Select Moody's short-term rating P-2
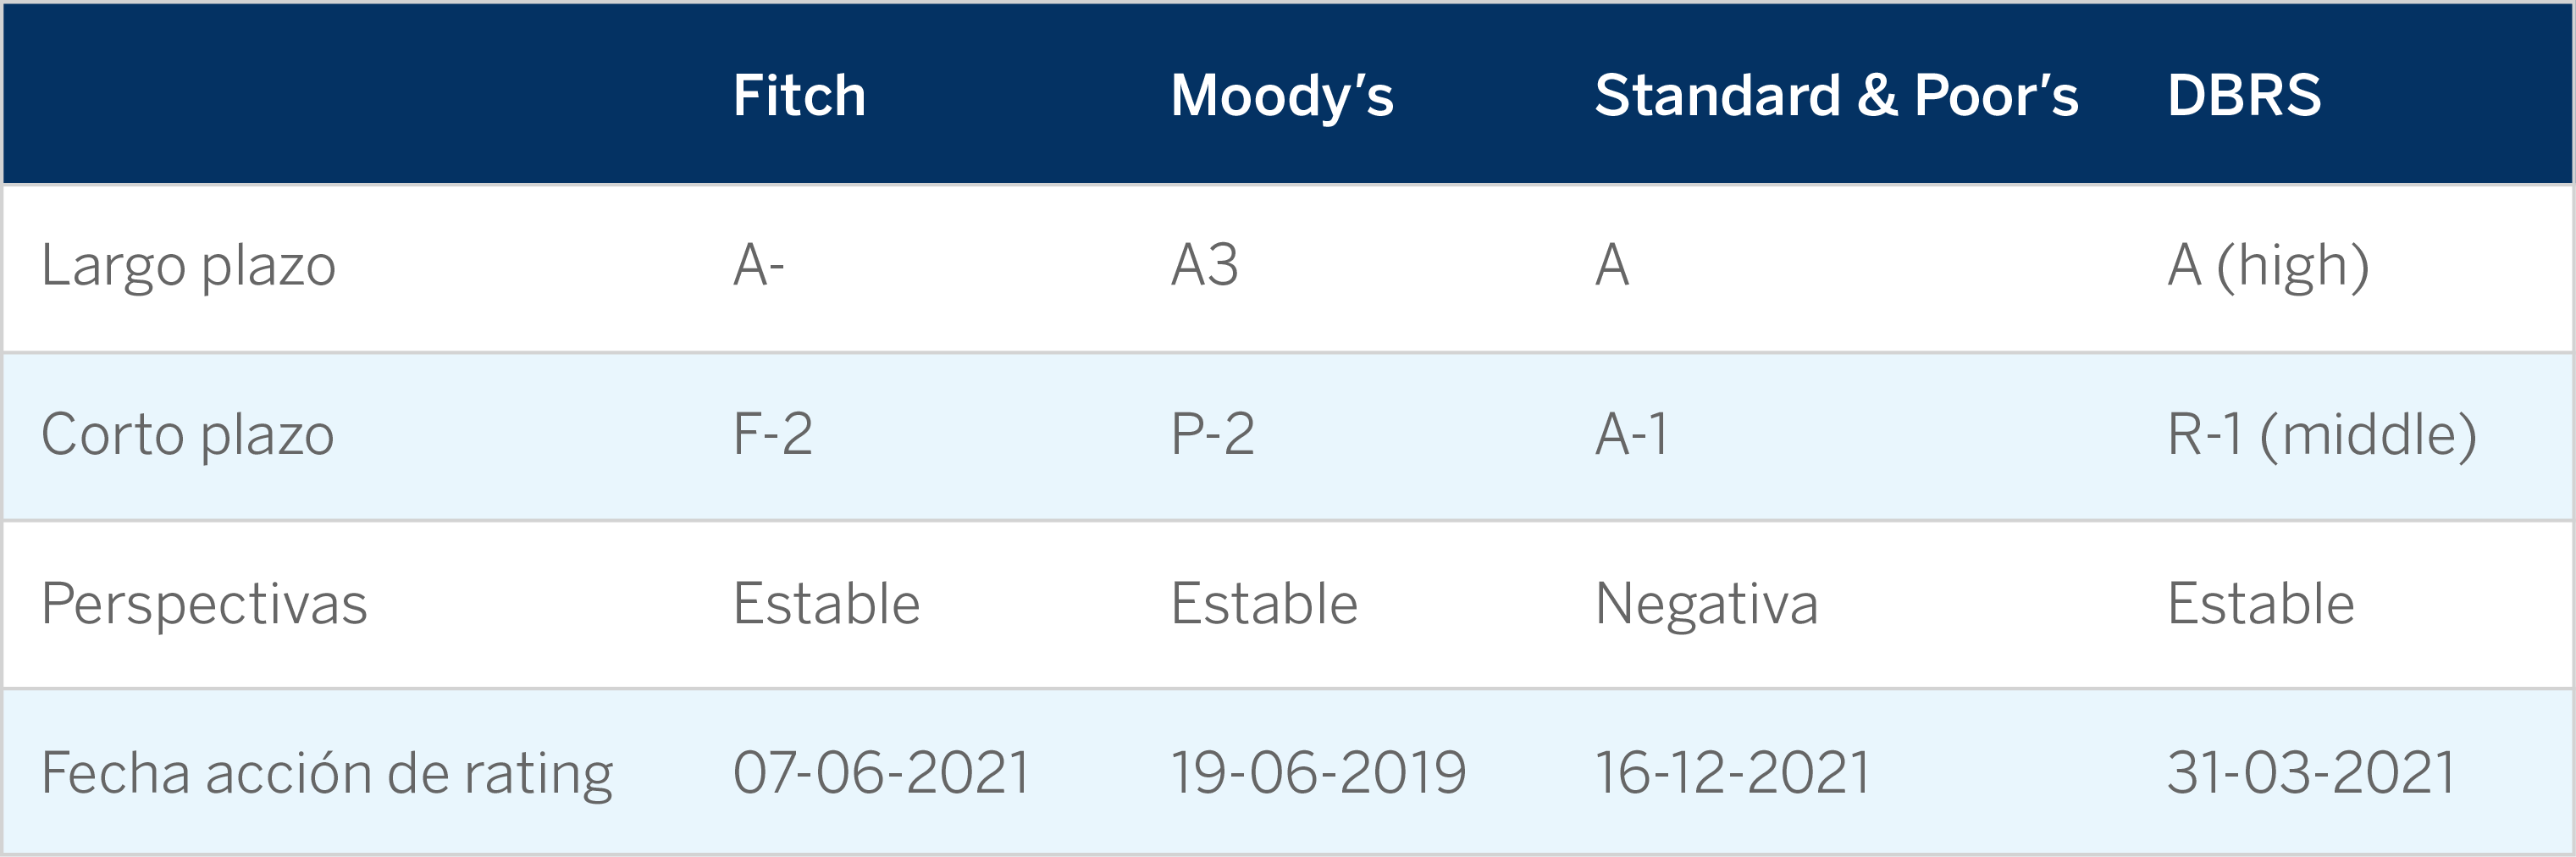The width and height of the screenshot is (2576, 857). 1212,434
